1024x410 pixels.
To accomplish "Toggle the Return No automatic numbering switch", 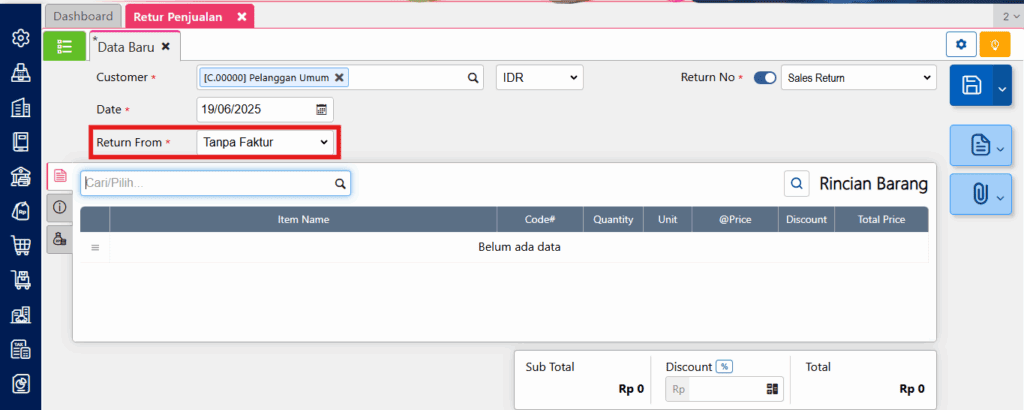I will pos(765,78).
